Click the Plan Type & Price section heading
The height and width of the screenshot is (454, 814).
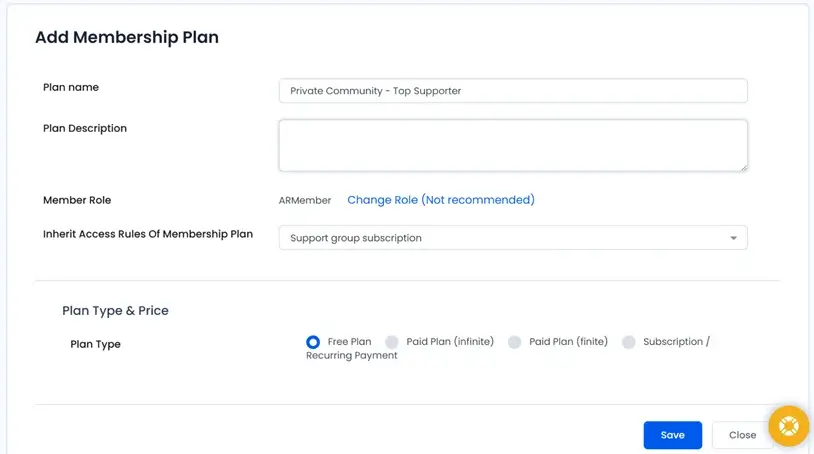click(115, 311)
